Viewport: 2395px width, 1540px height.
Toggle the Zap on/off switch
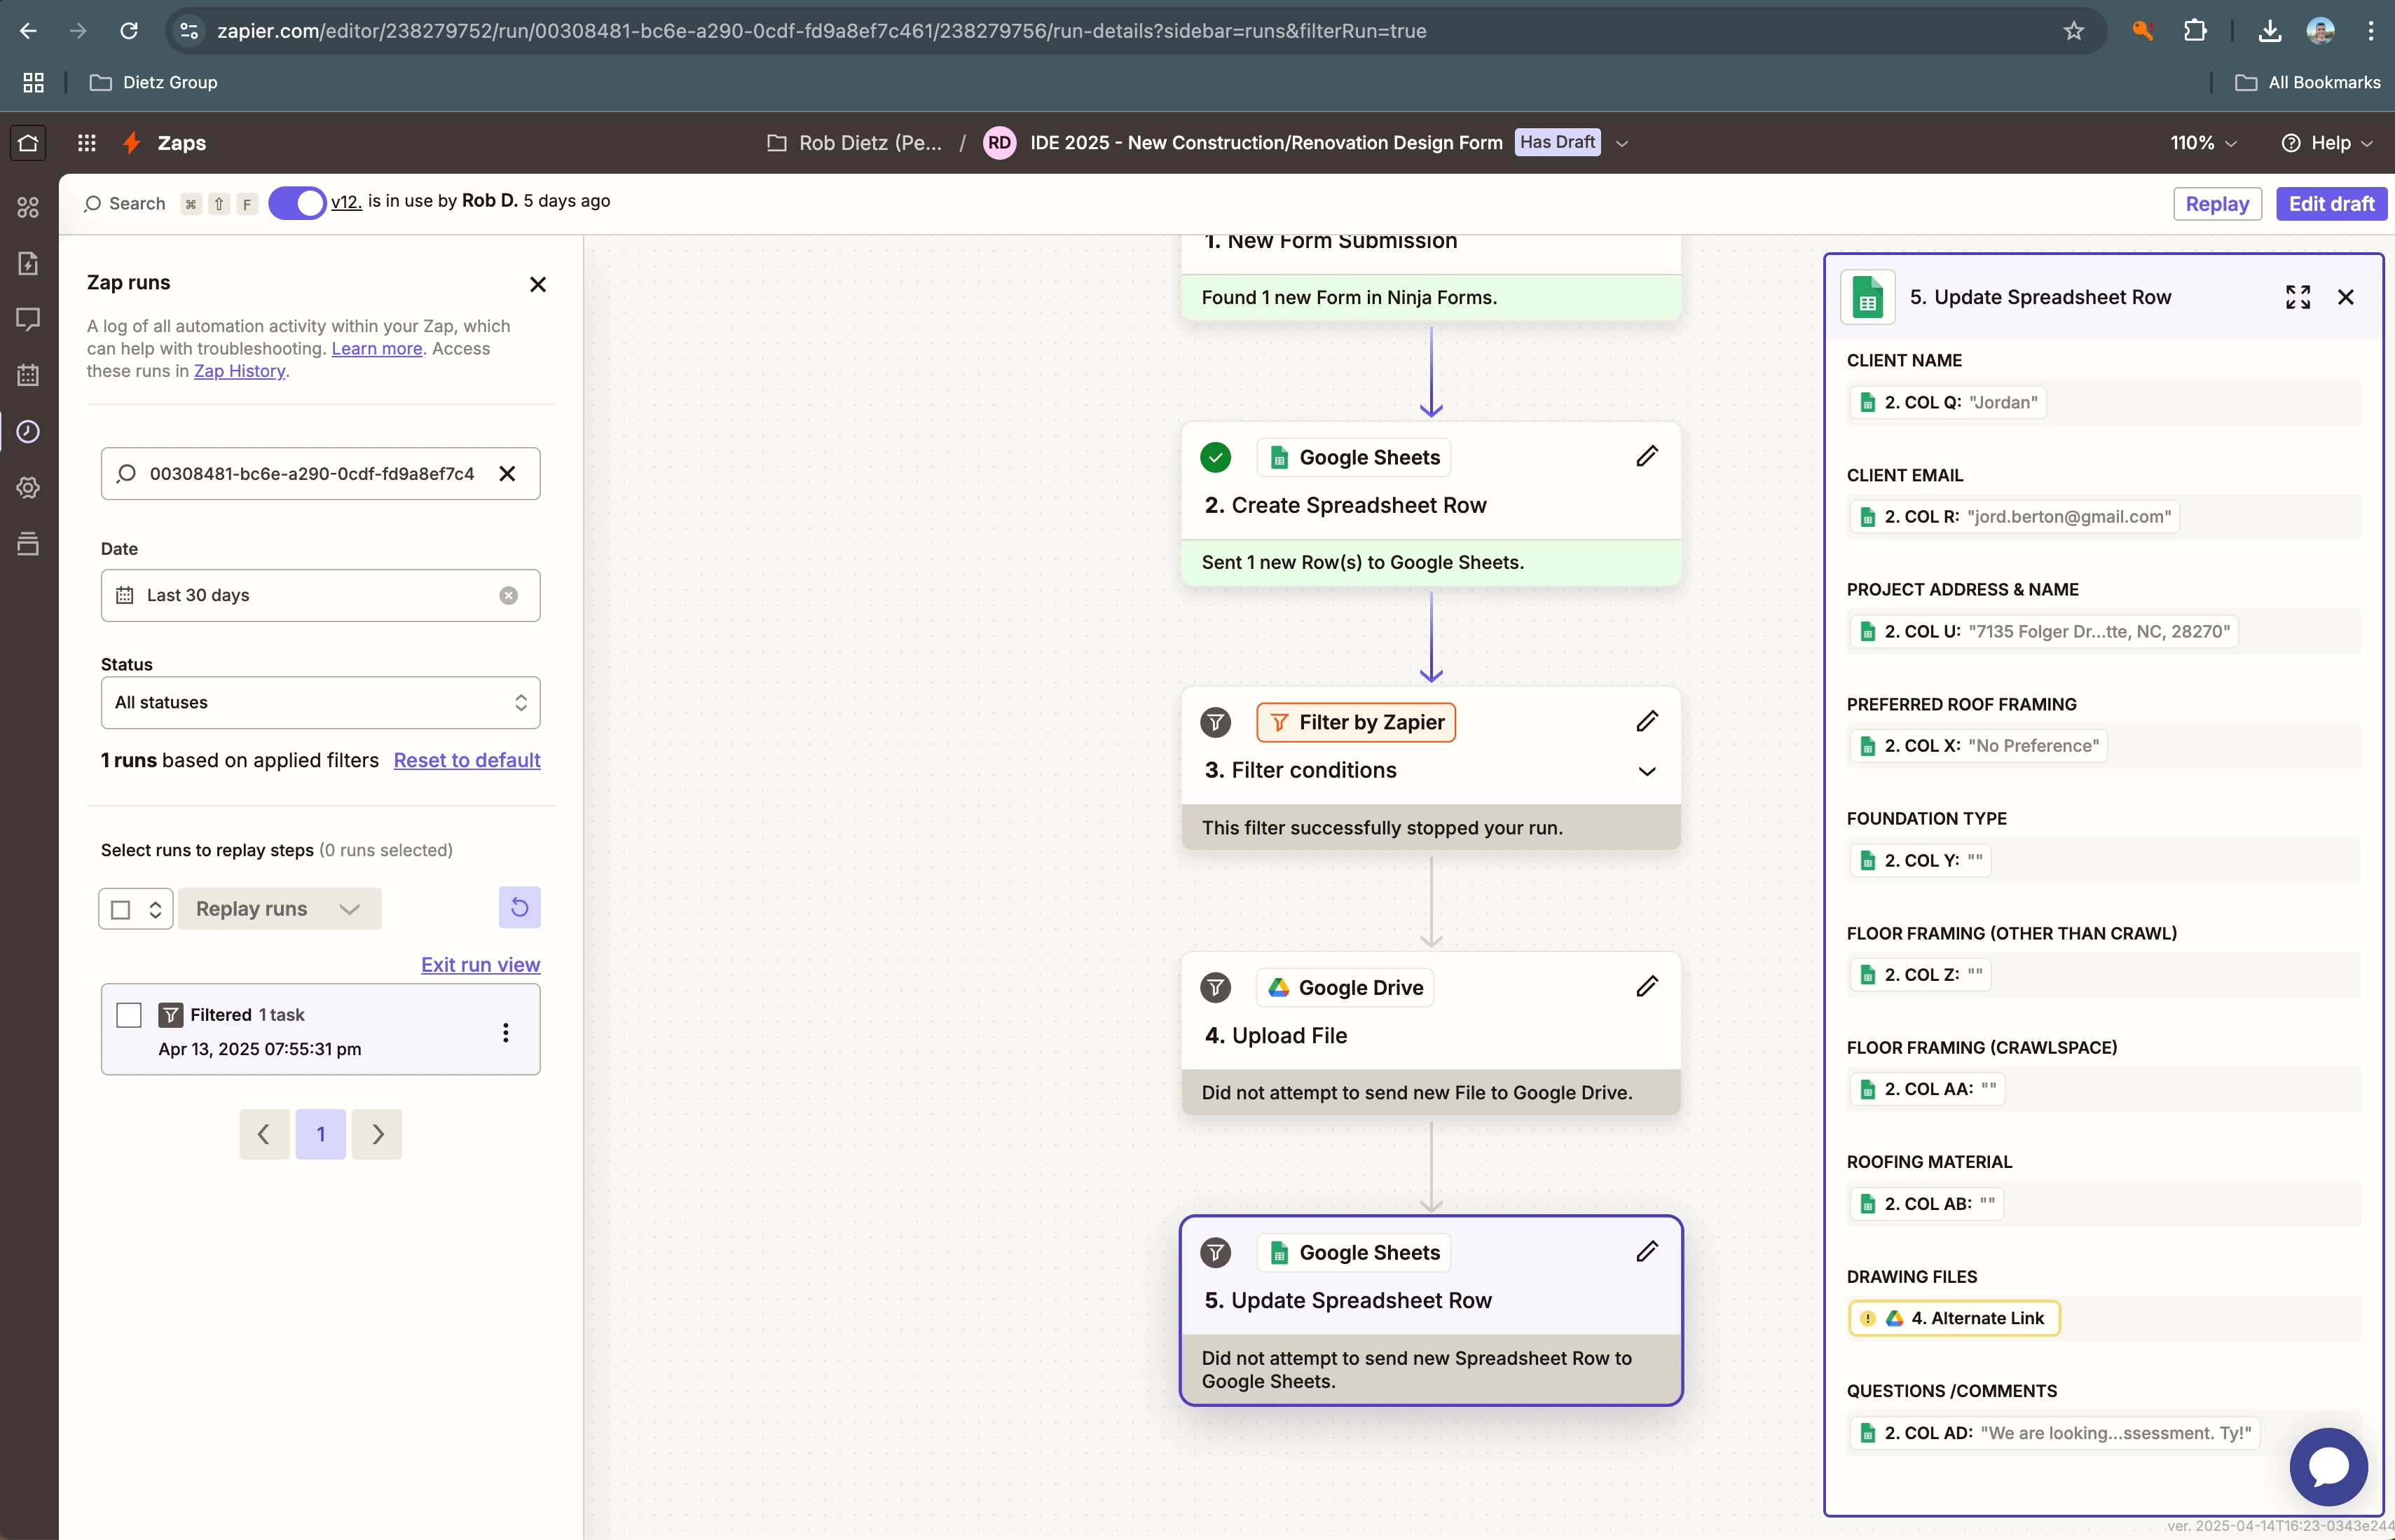pyautogui.click(x=297, y=203)
